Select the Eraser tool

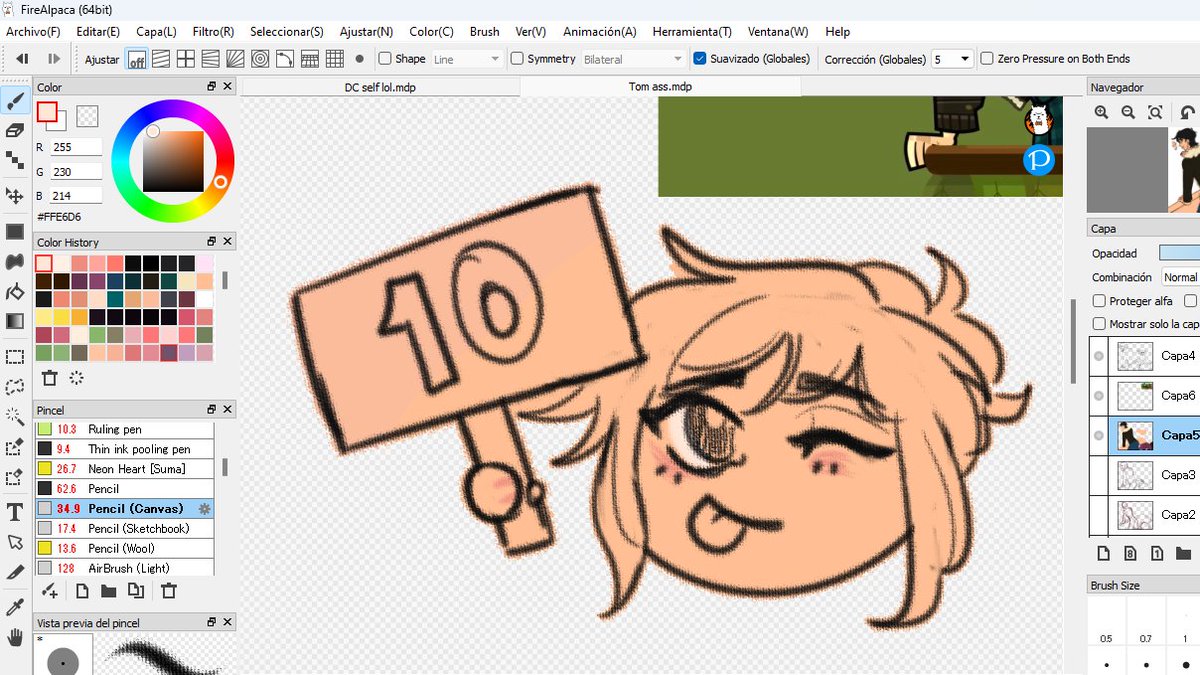point(15,130)
